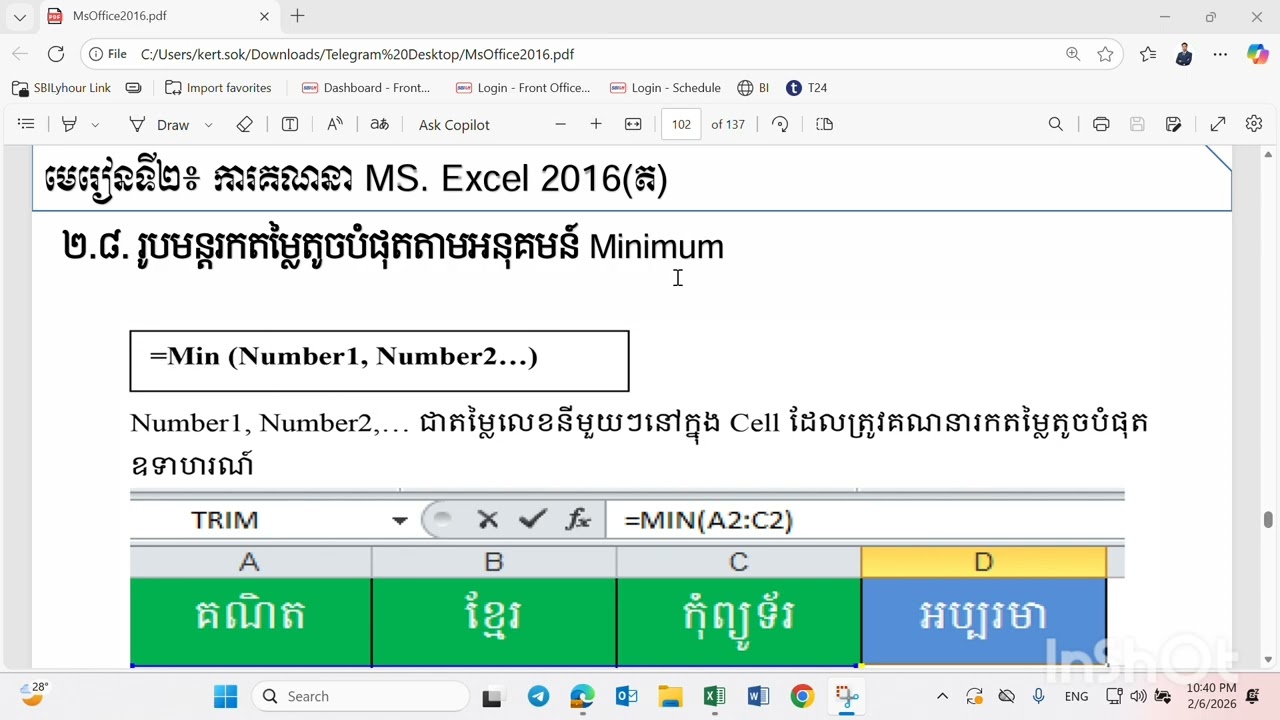
Task: Click the Translate icon
Action: coord(379,124)
